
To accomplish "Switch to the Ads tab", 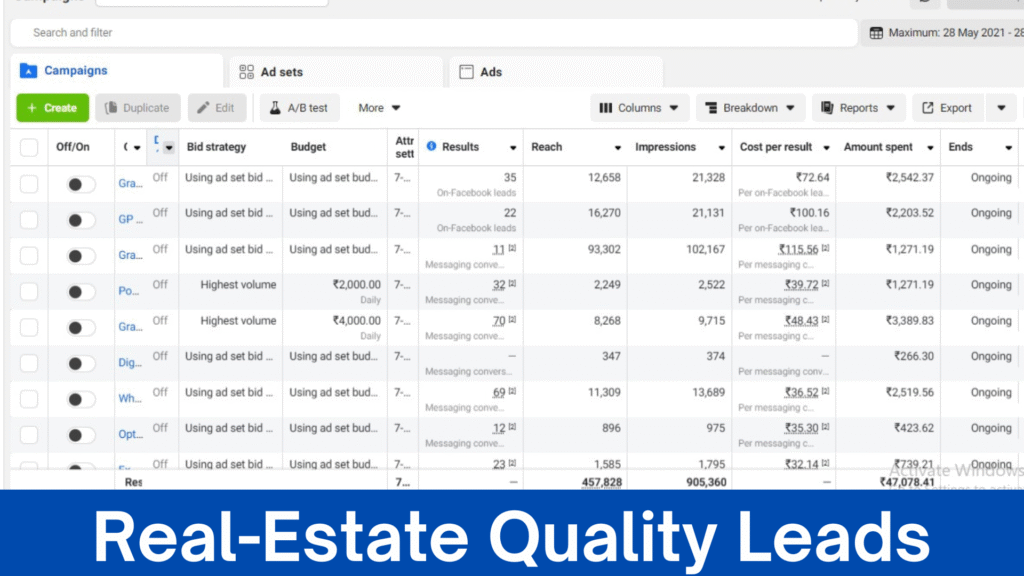I will pyautogui.click(x=491, y=72).
